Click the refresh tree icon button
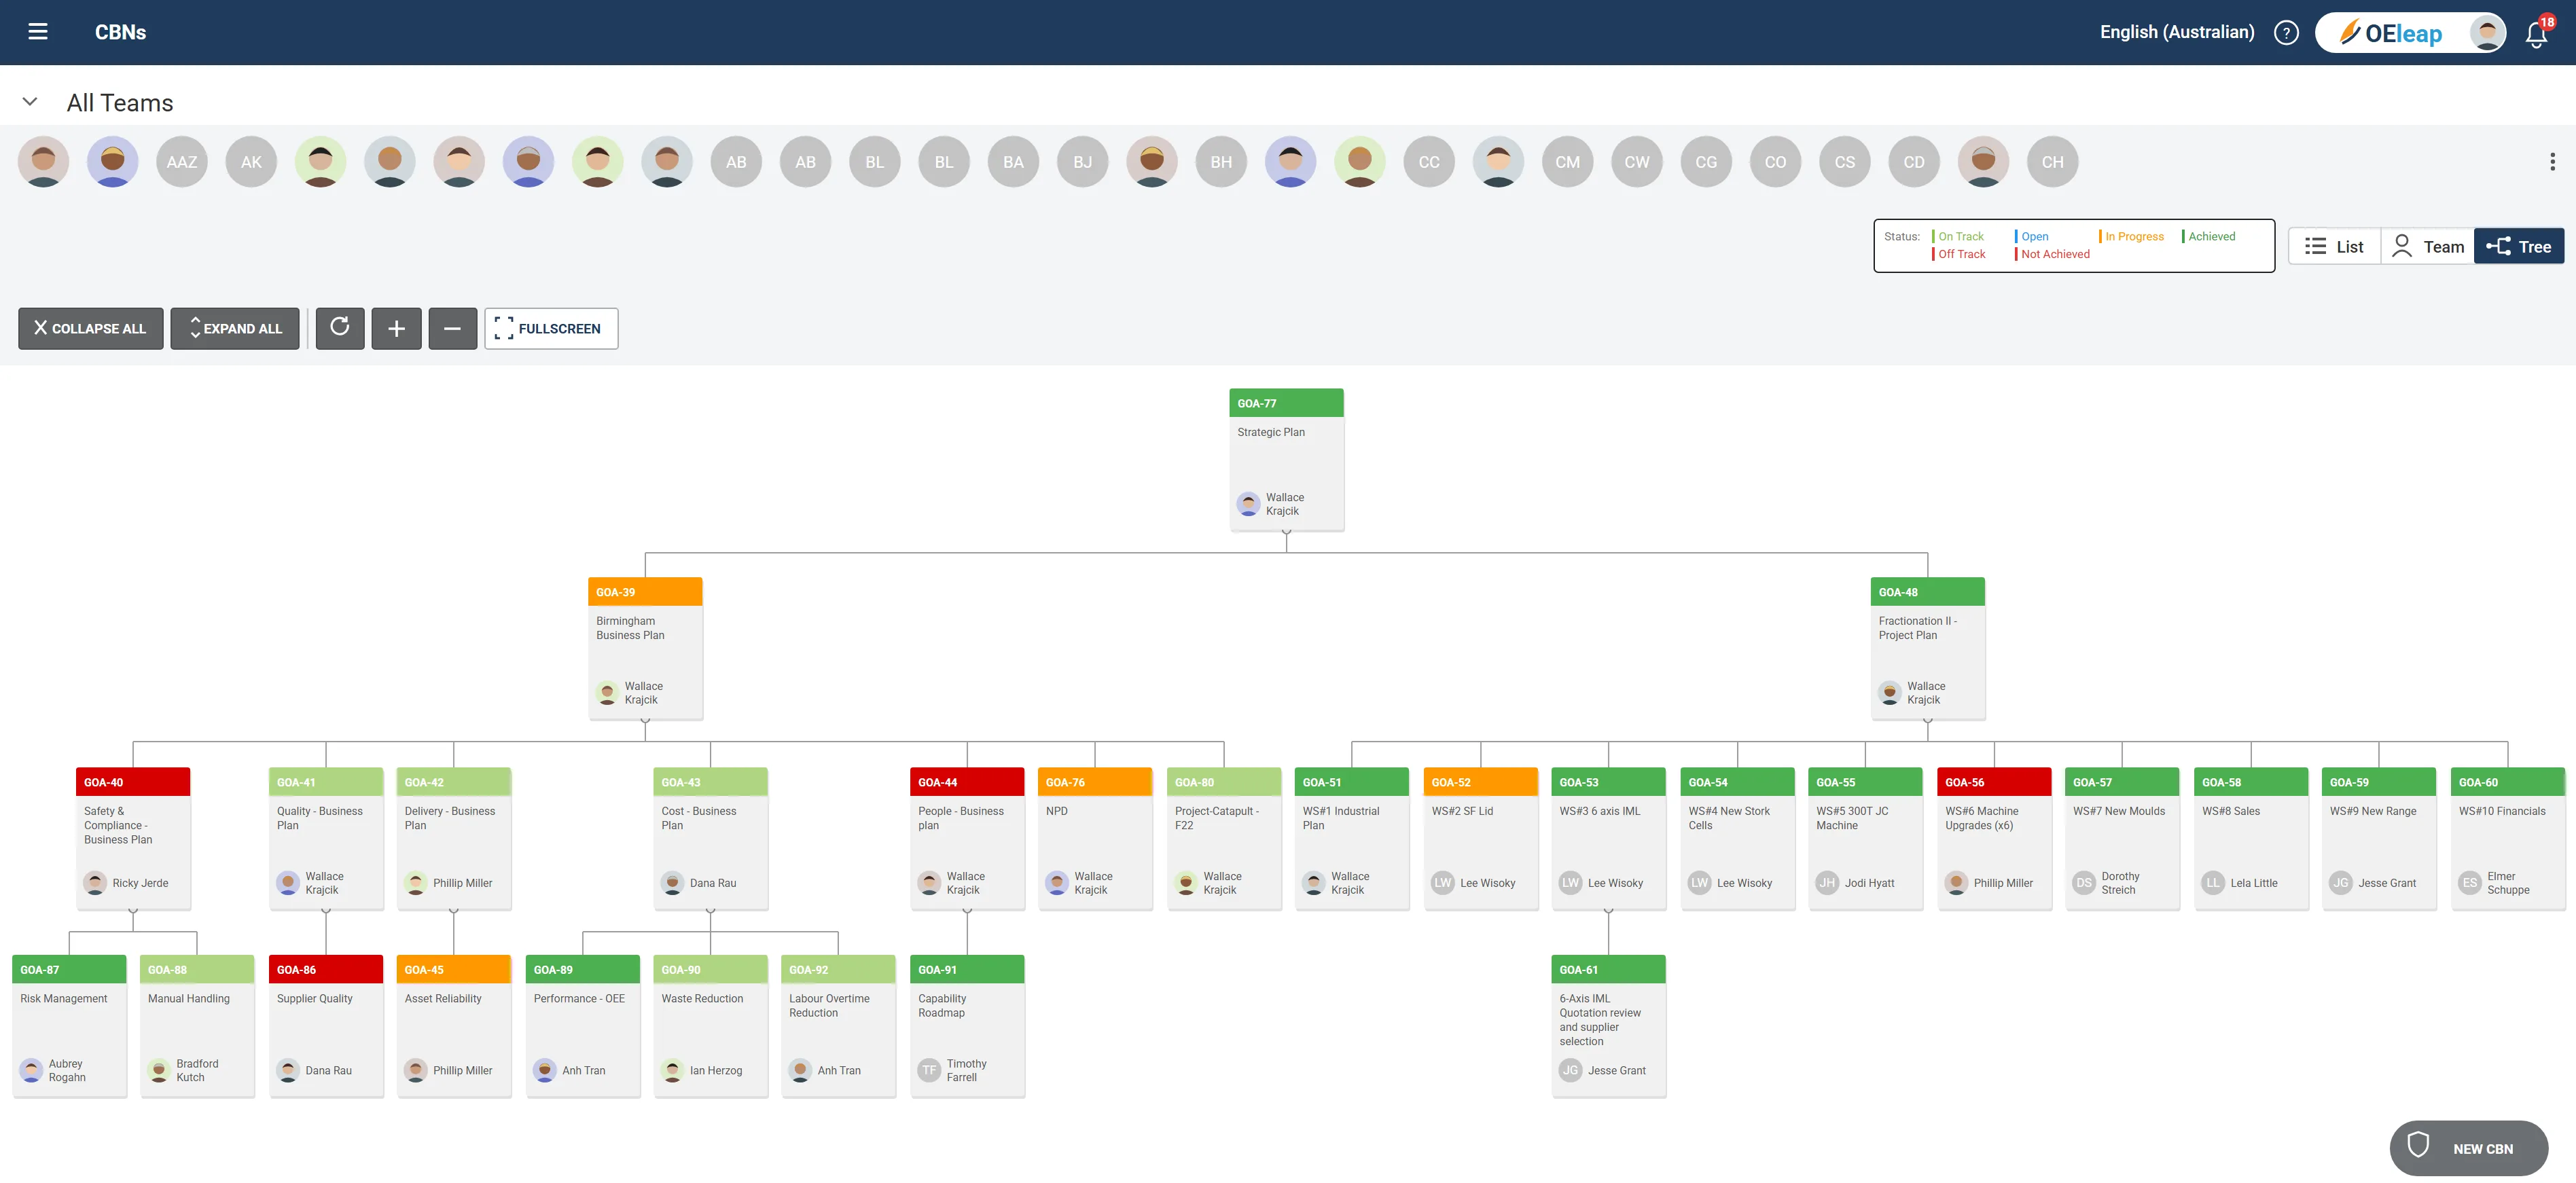 click(340, 328)
